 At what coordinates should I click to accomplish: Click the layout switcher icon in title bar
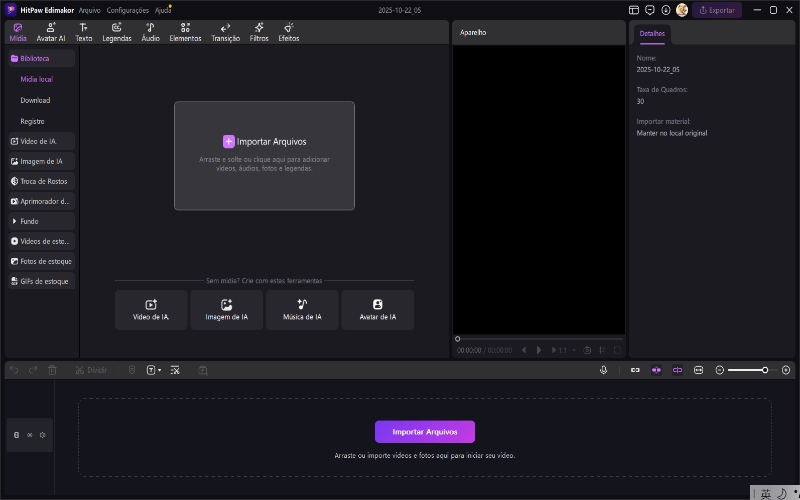coord(634,10)
